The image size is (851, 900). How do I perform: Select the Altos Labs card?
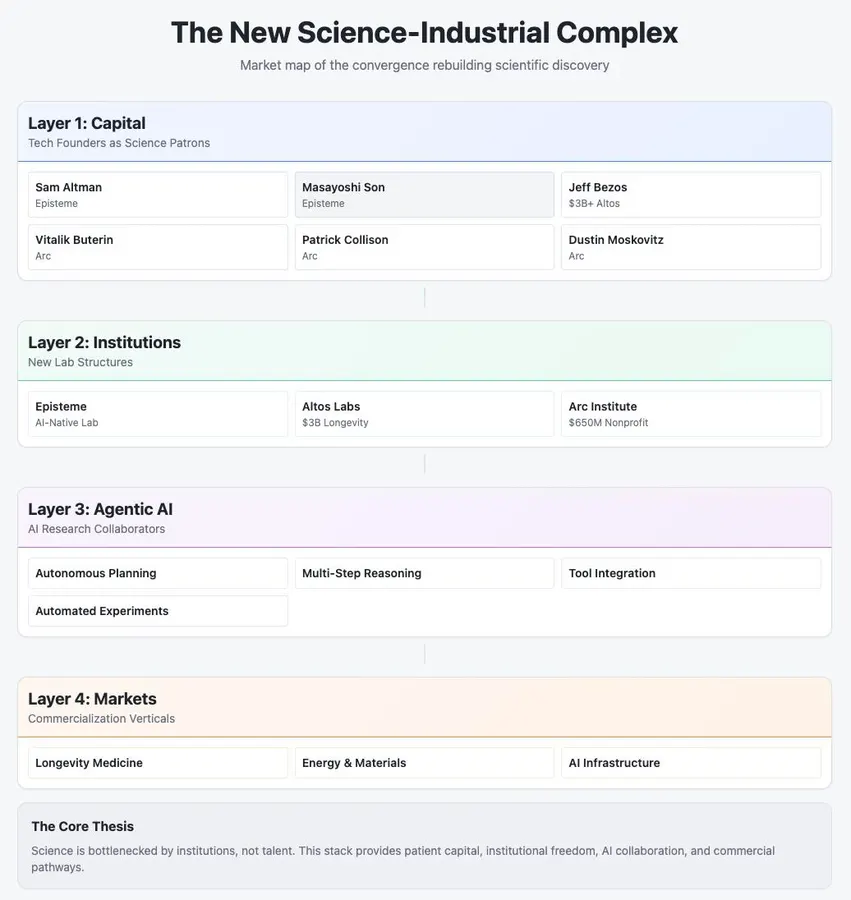point(424,414)
